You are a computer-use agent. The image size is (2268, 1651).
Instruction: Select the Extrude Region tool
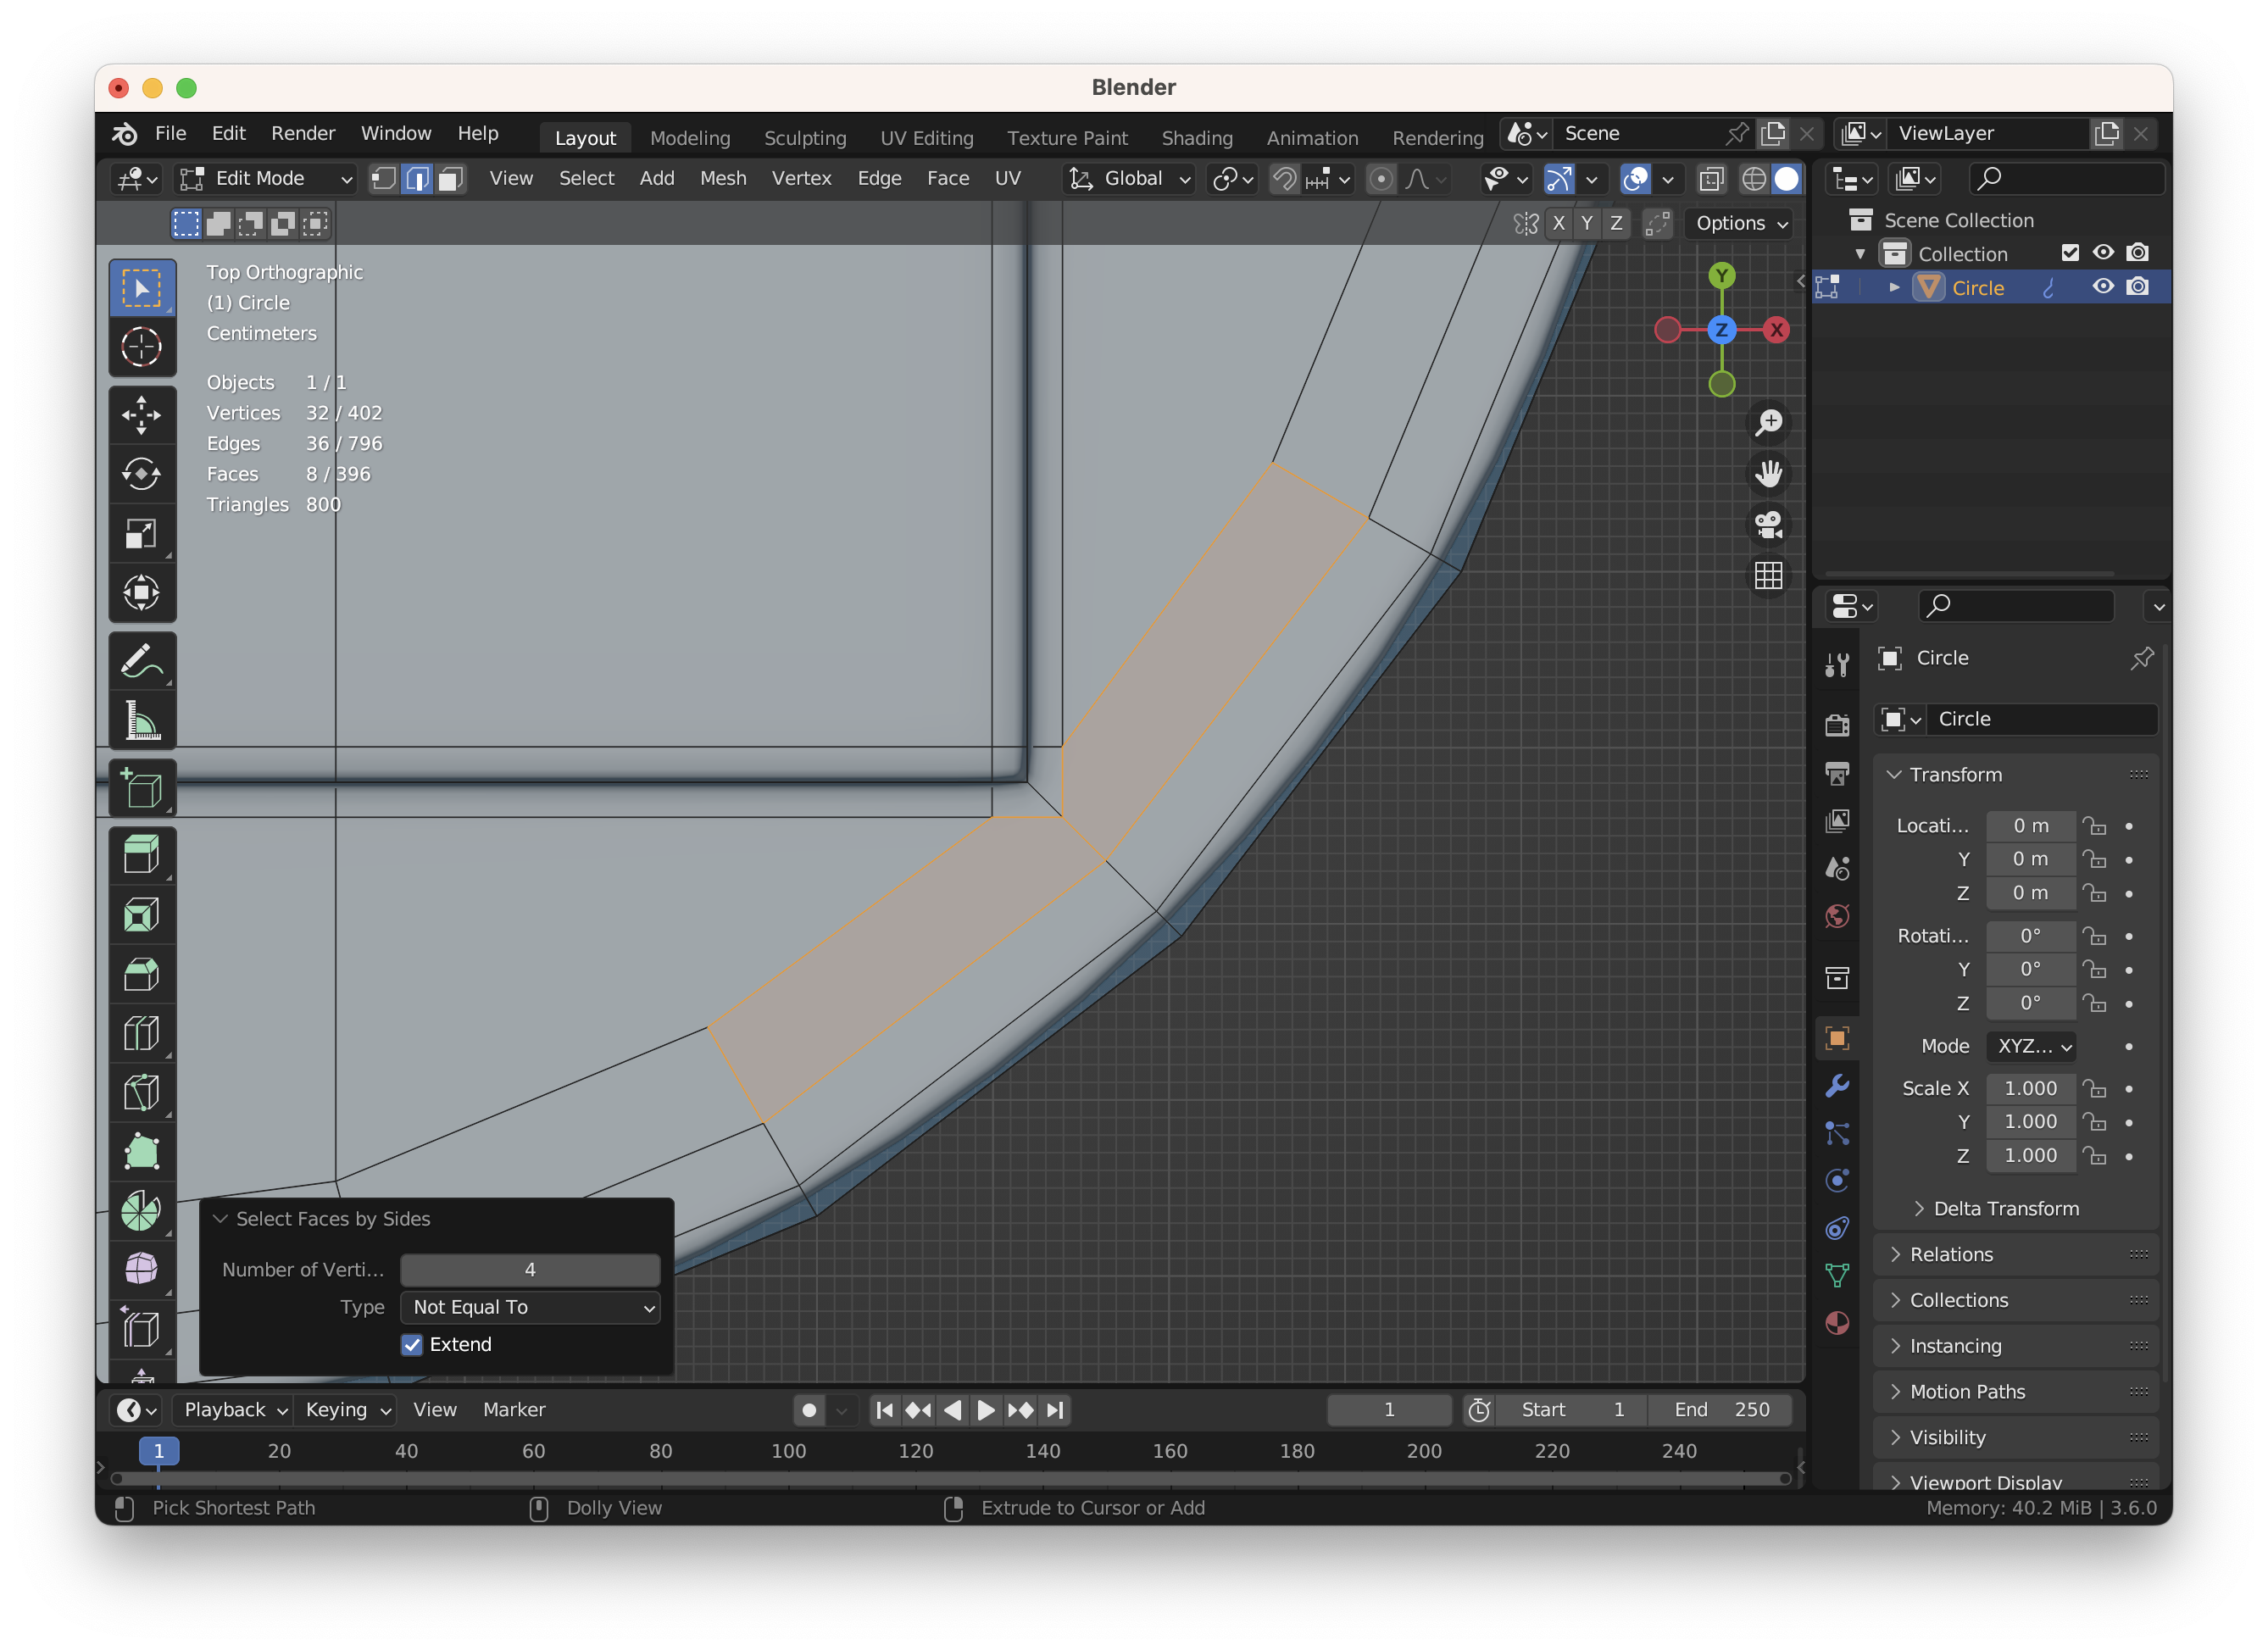pos(141,856)
